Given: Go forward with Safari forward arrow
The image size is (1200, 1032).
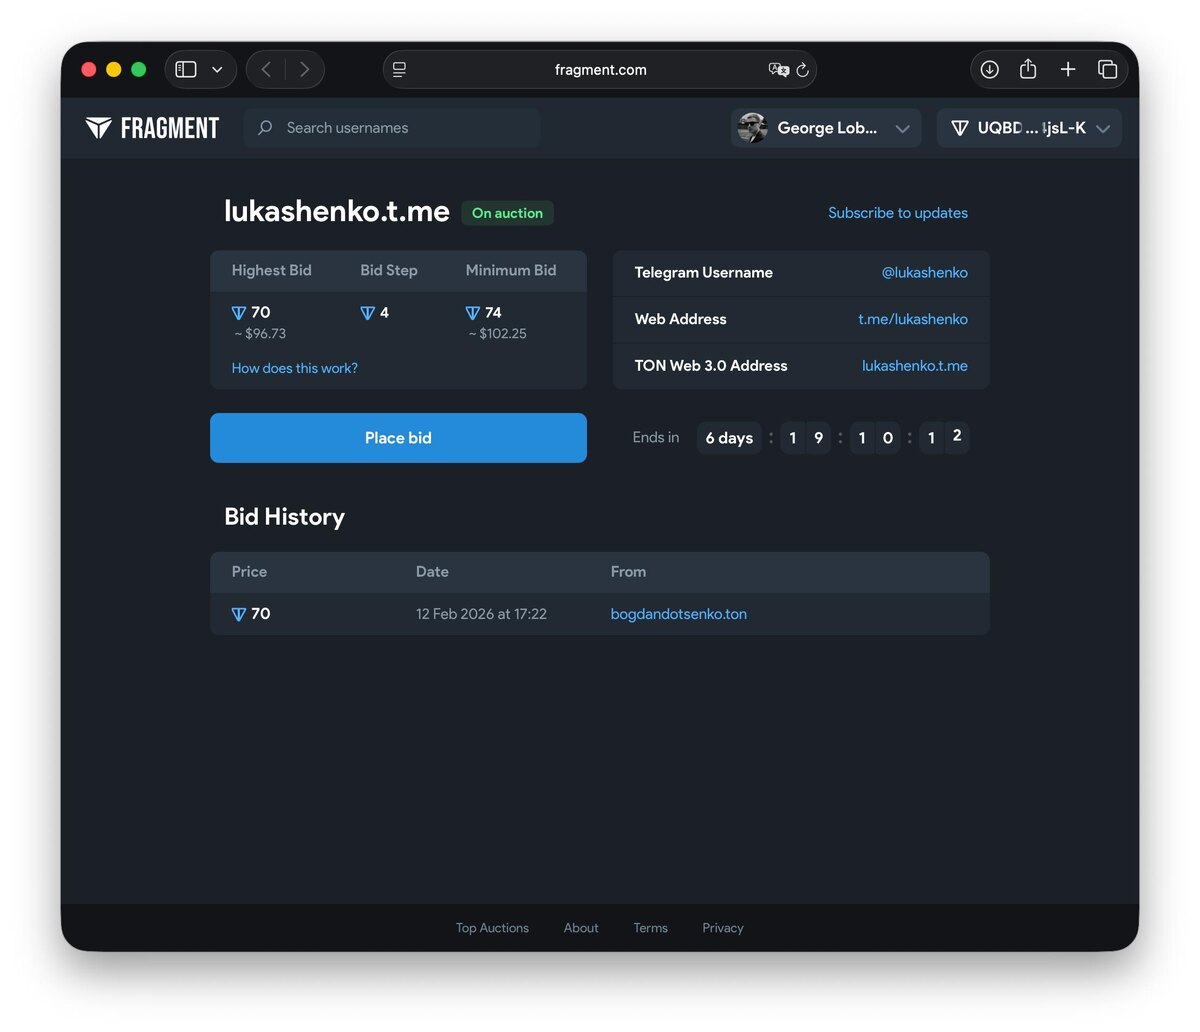Looking at the screenshot, I should click(304, 69).
